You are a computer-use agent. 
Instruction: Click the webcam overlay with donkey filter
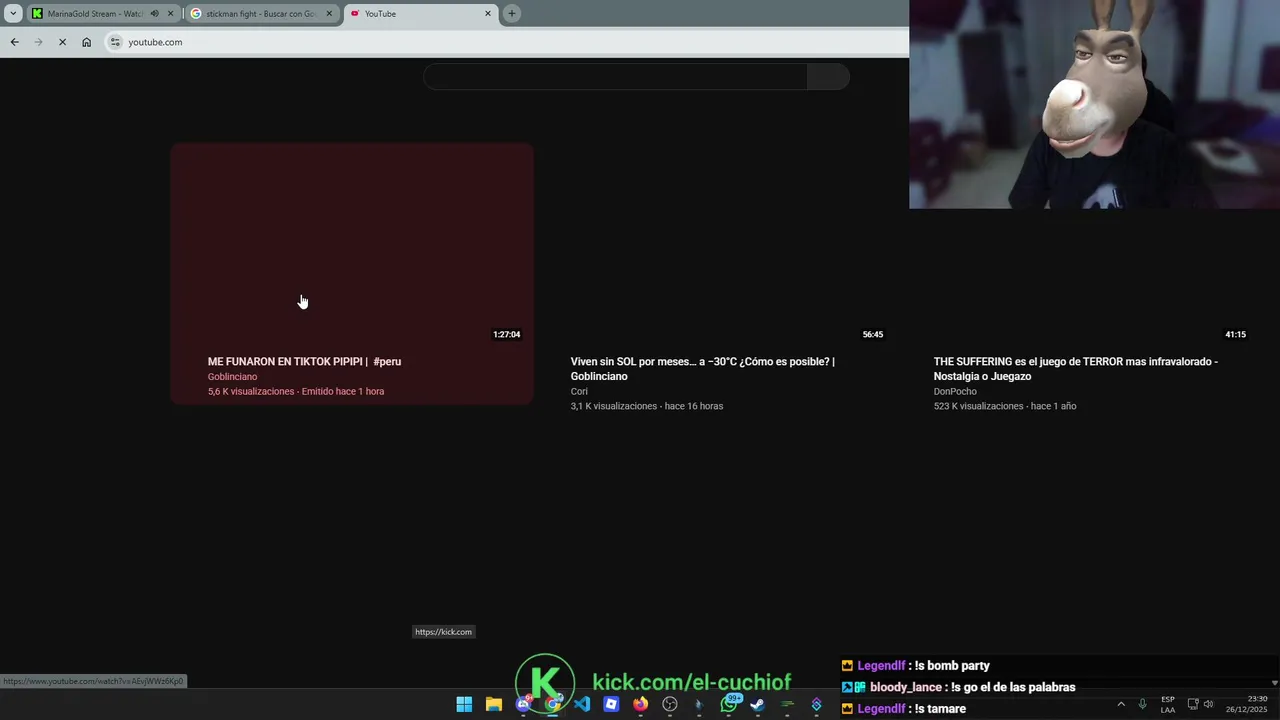(1094, 104)
